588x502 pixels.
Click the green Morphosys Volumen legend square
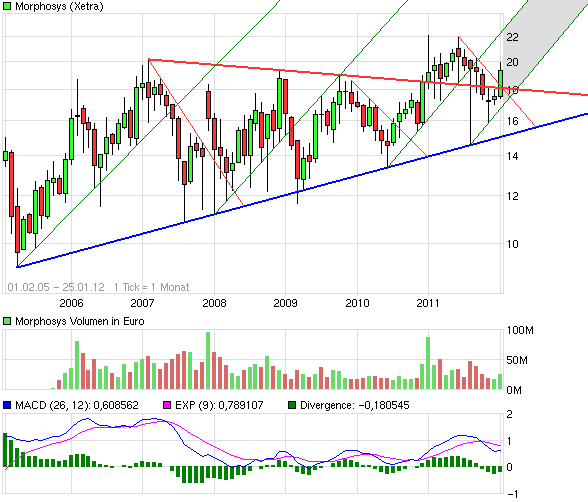[7, 321]
